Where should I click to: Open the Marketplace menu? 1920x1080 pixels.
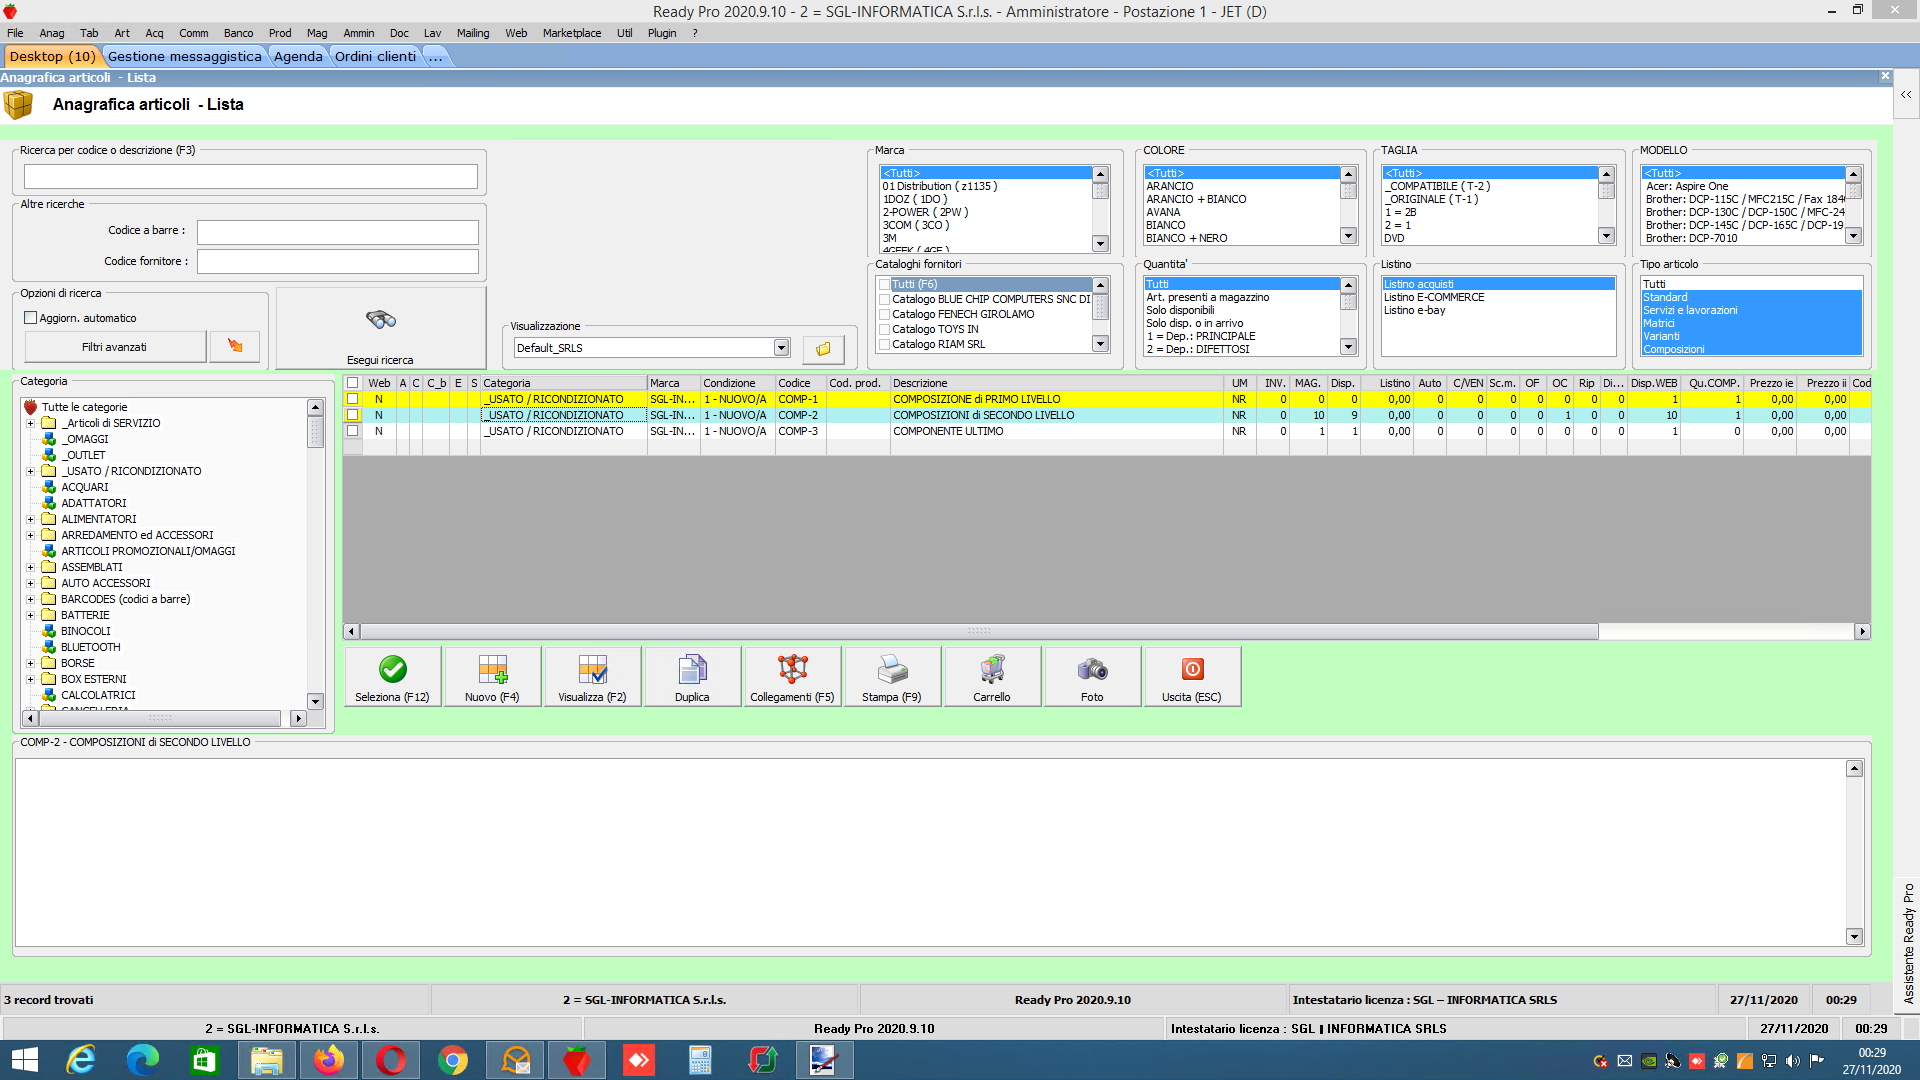click(x=572, y=33)
